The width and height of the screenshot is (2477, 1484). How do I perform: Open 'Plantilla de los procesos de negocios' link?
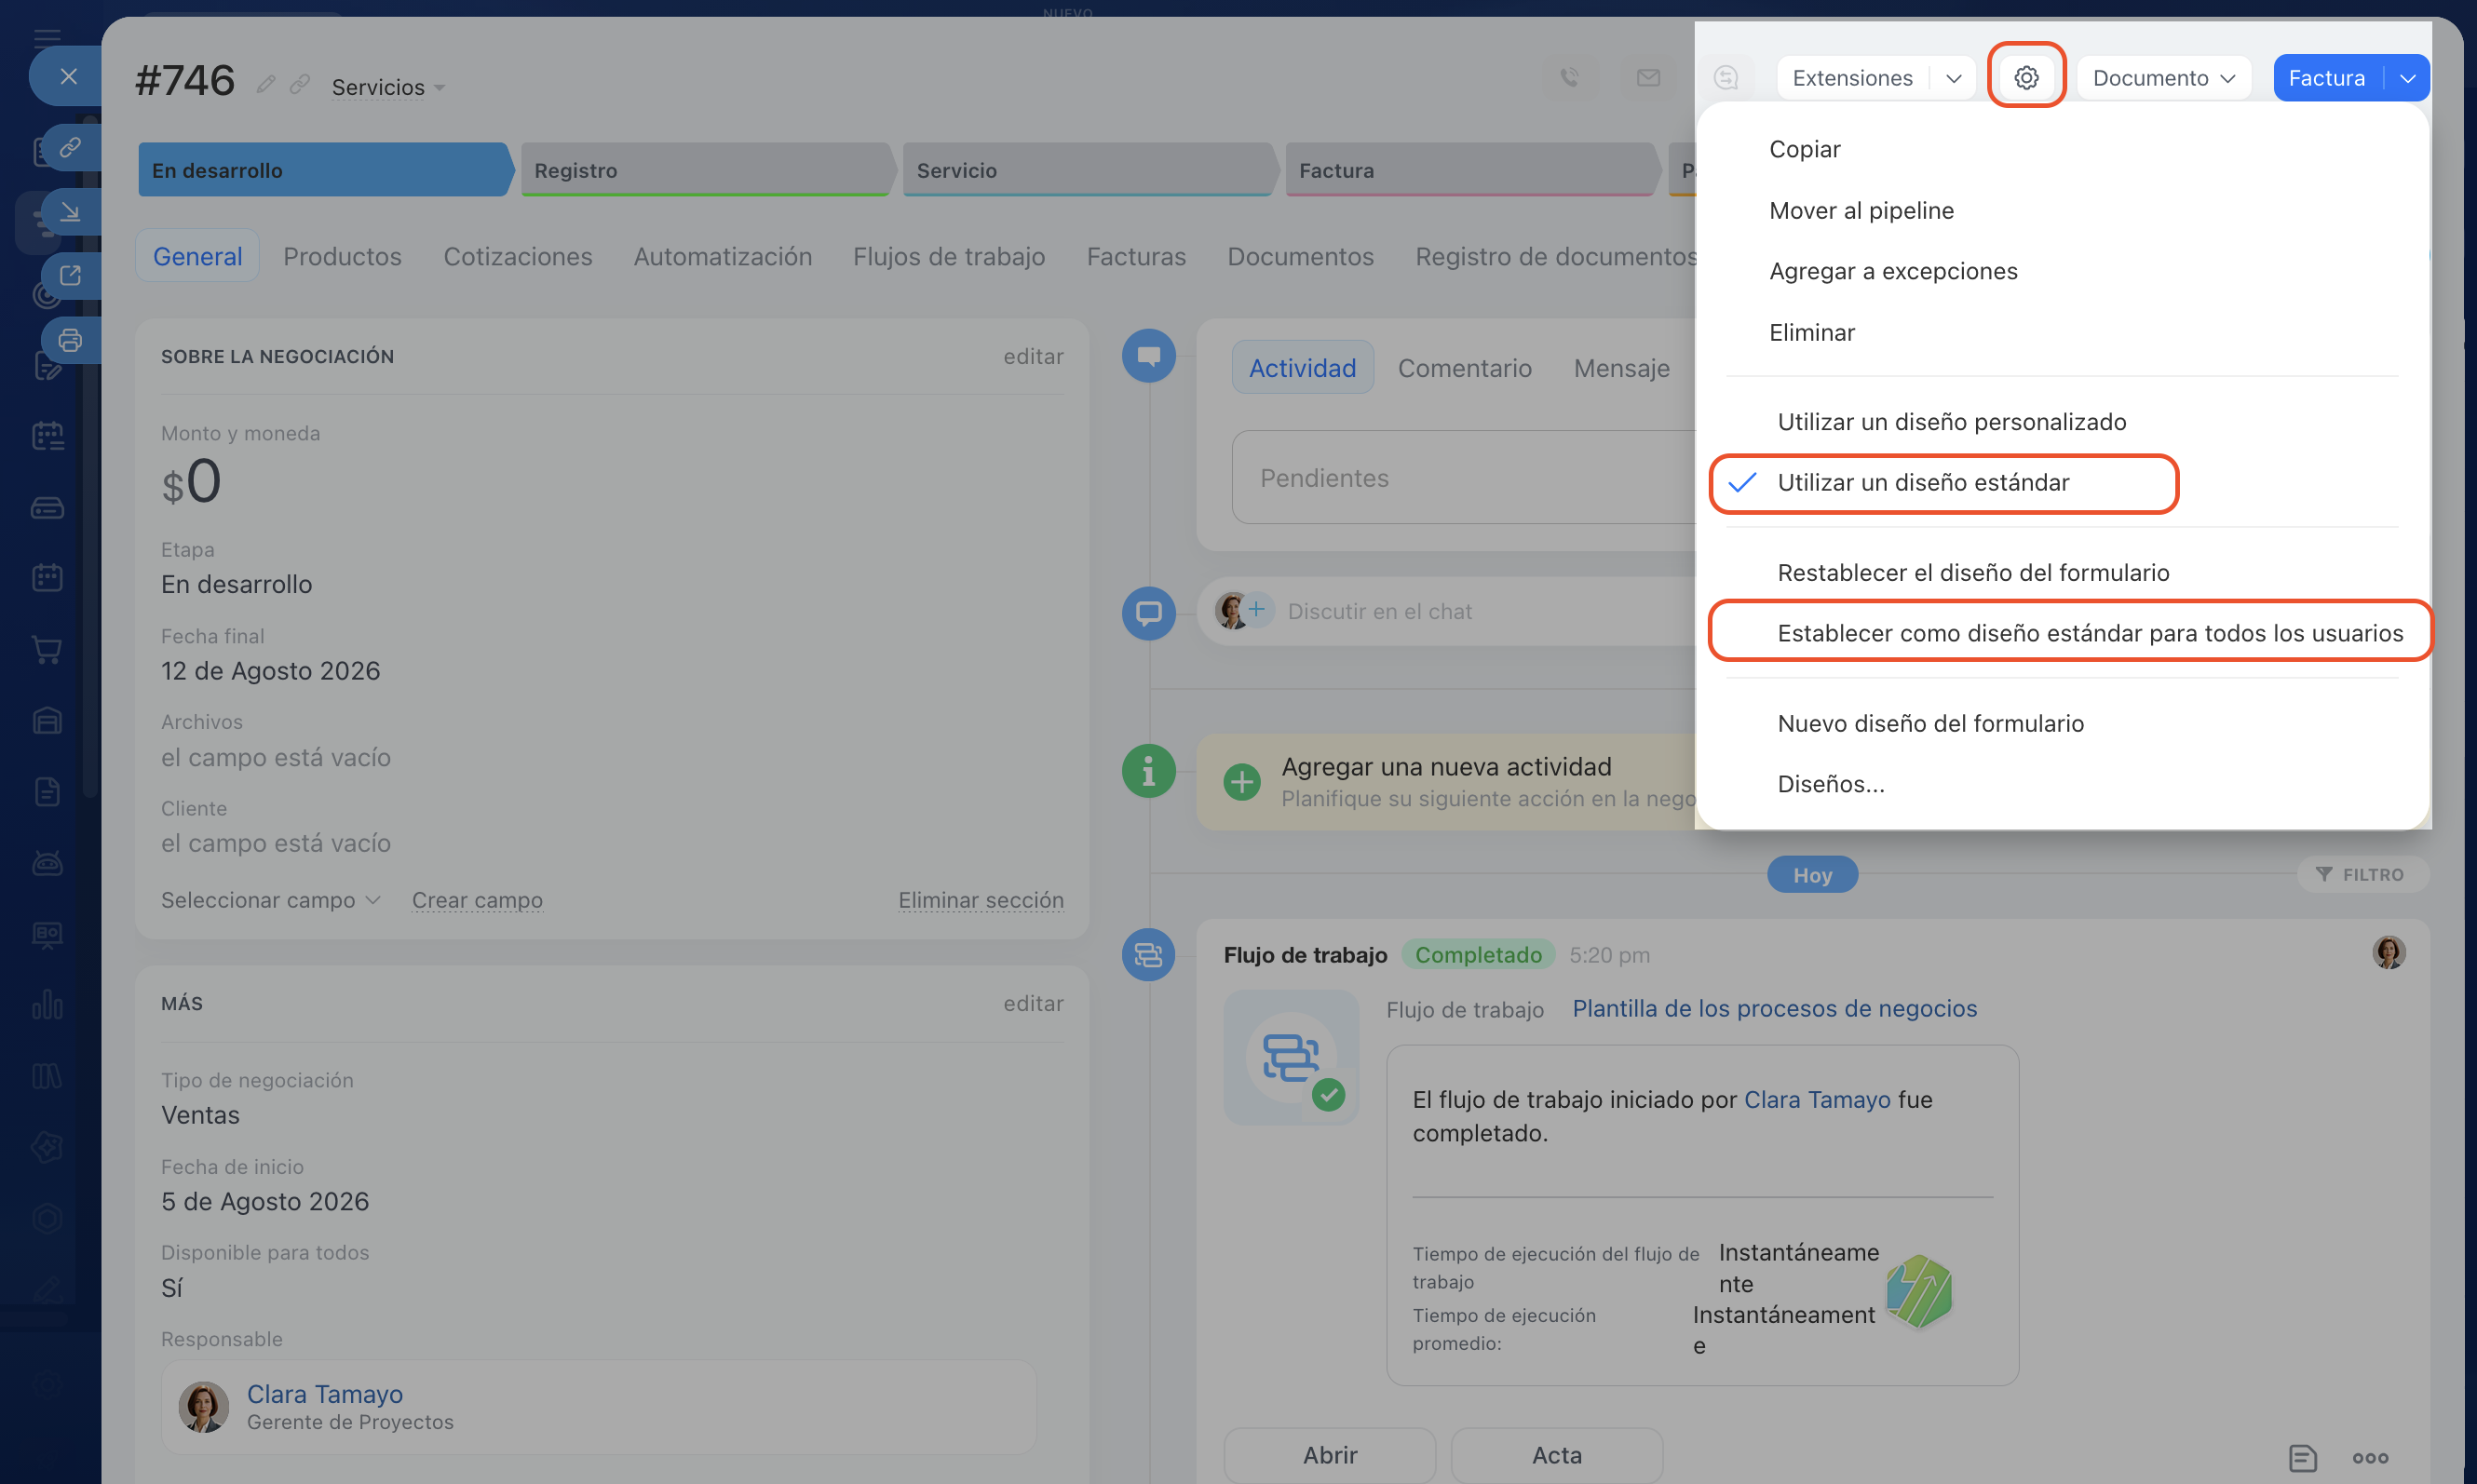point(1774,1008)
